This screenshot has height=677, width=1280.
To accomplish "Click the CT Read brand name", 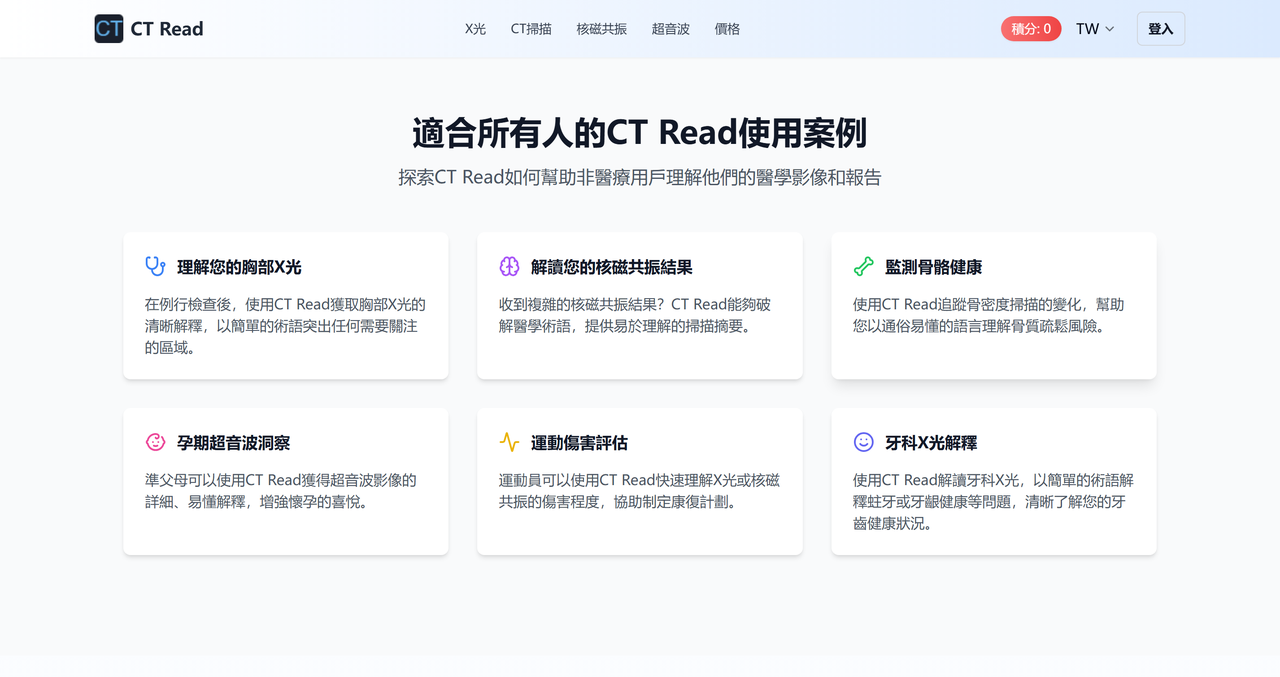I will click(167, 29).
